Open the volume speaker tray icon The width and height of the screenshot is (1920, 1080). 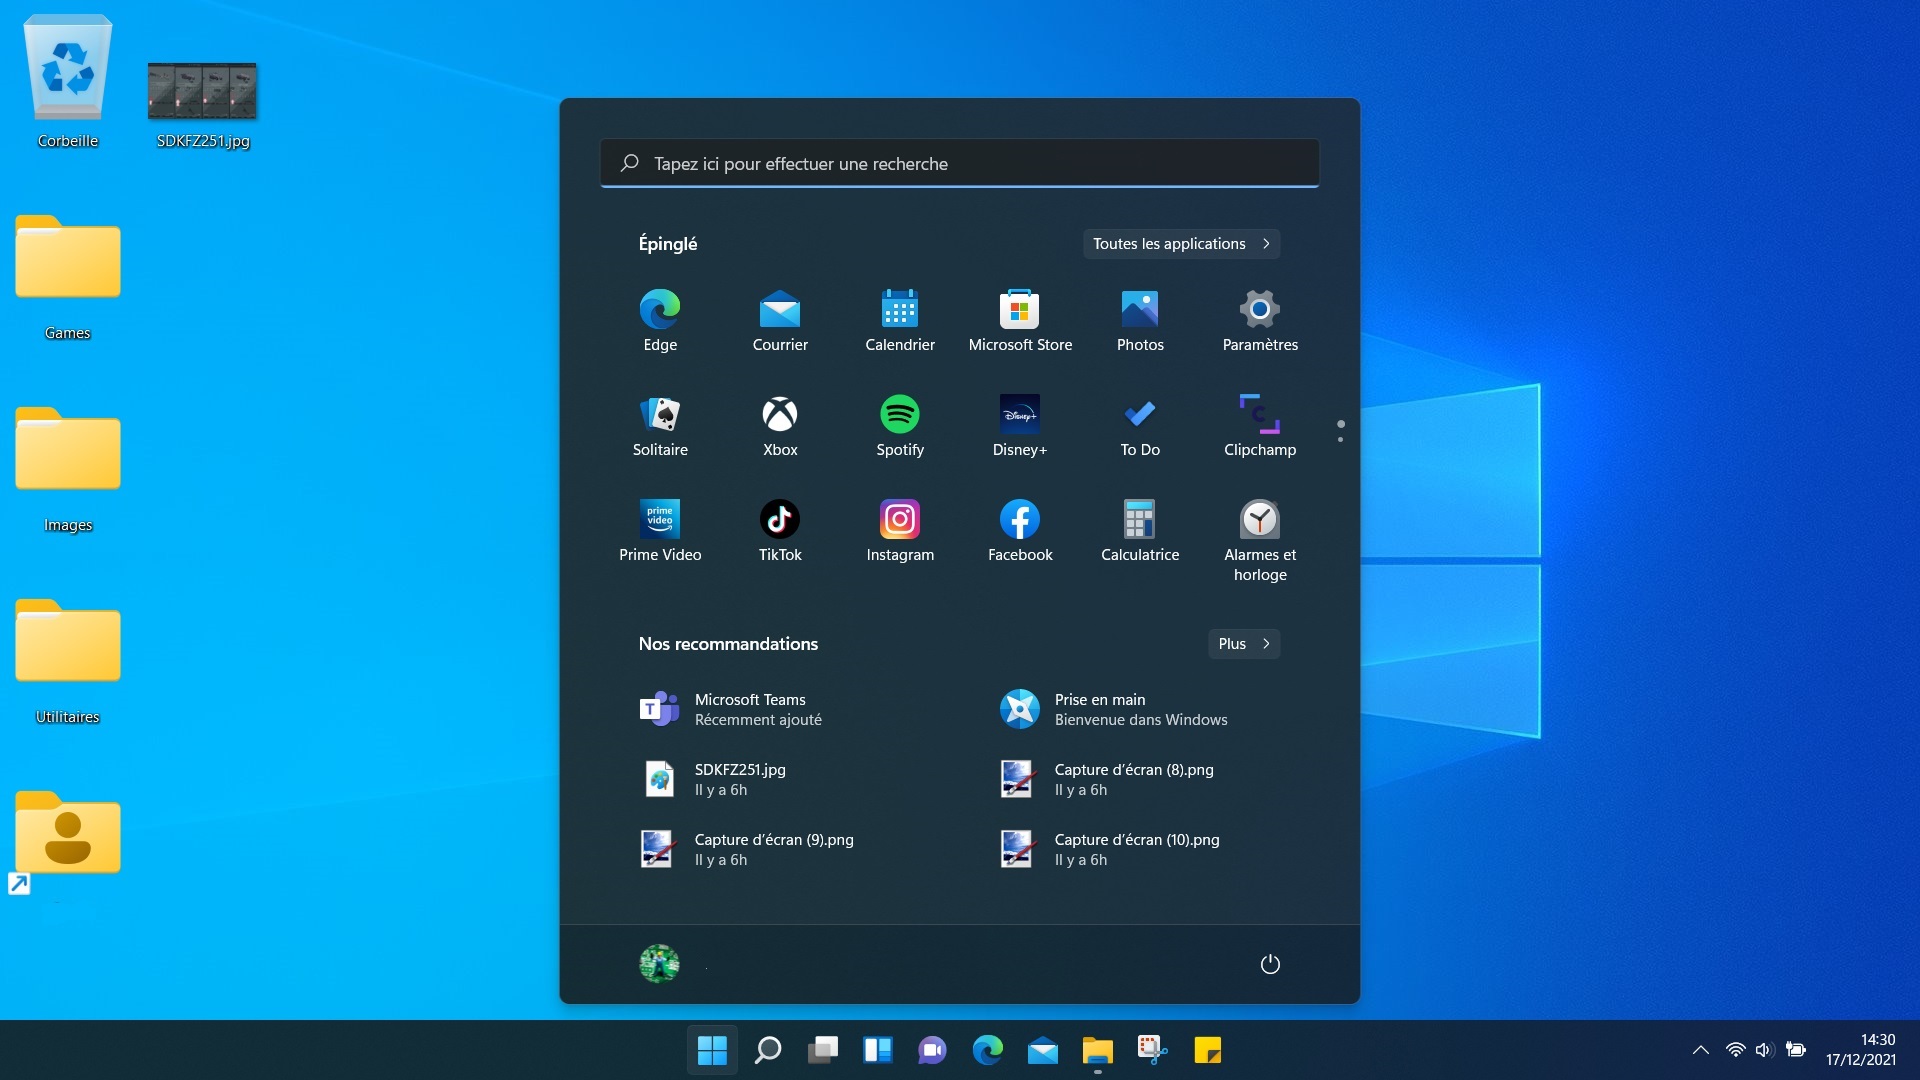[x=1764, y=1050]
